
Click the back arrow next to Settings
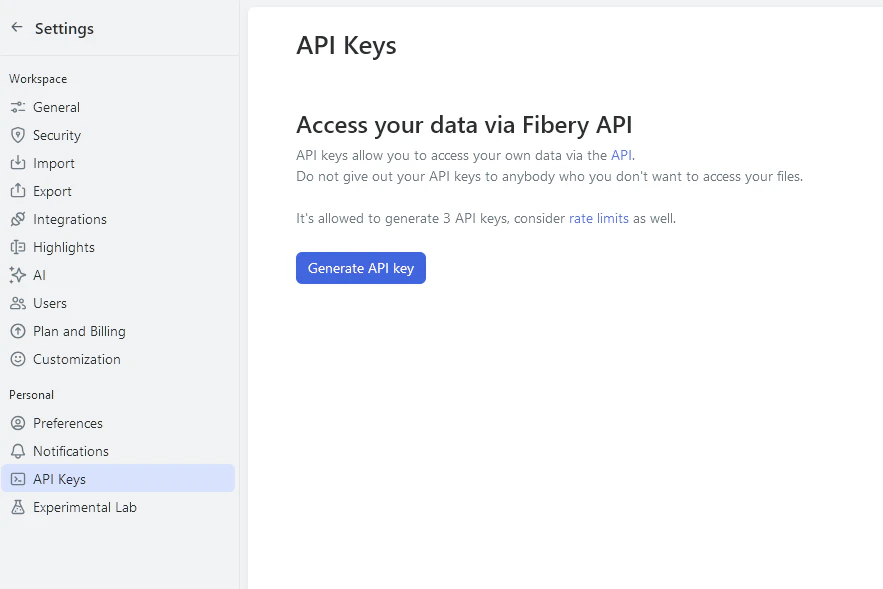[x=17, y=28]
